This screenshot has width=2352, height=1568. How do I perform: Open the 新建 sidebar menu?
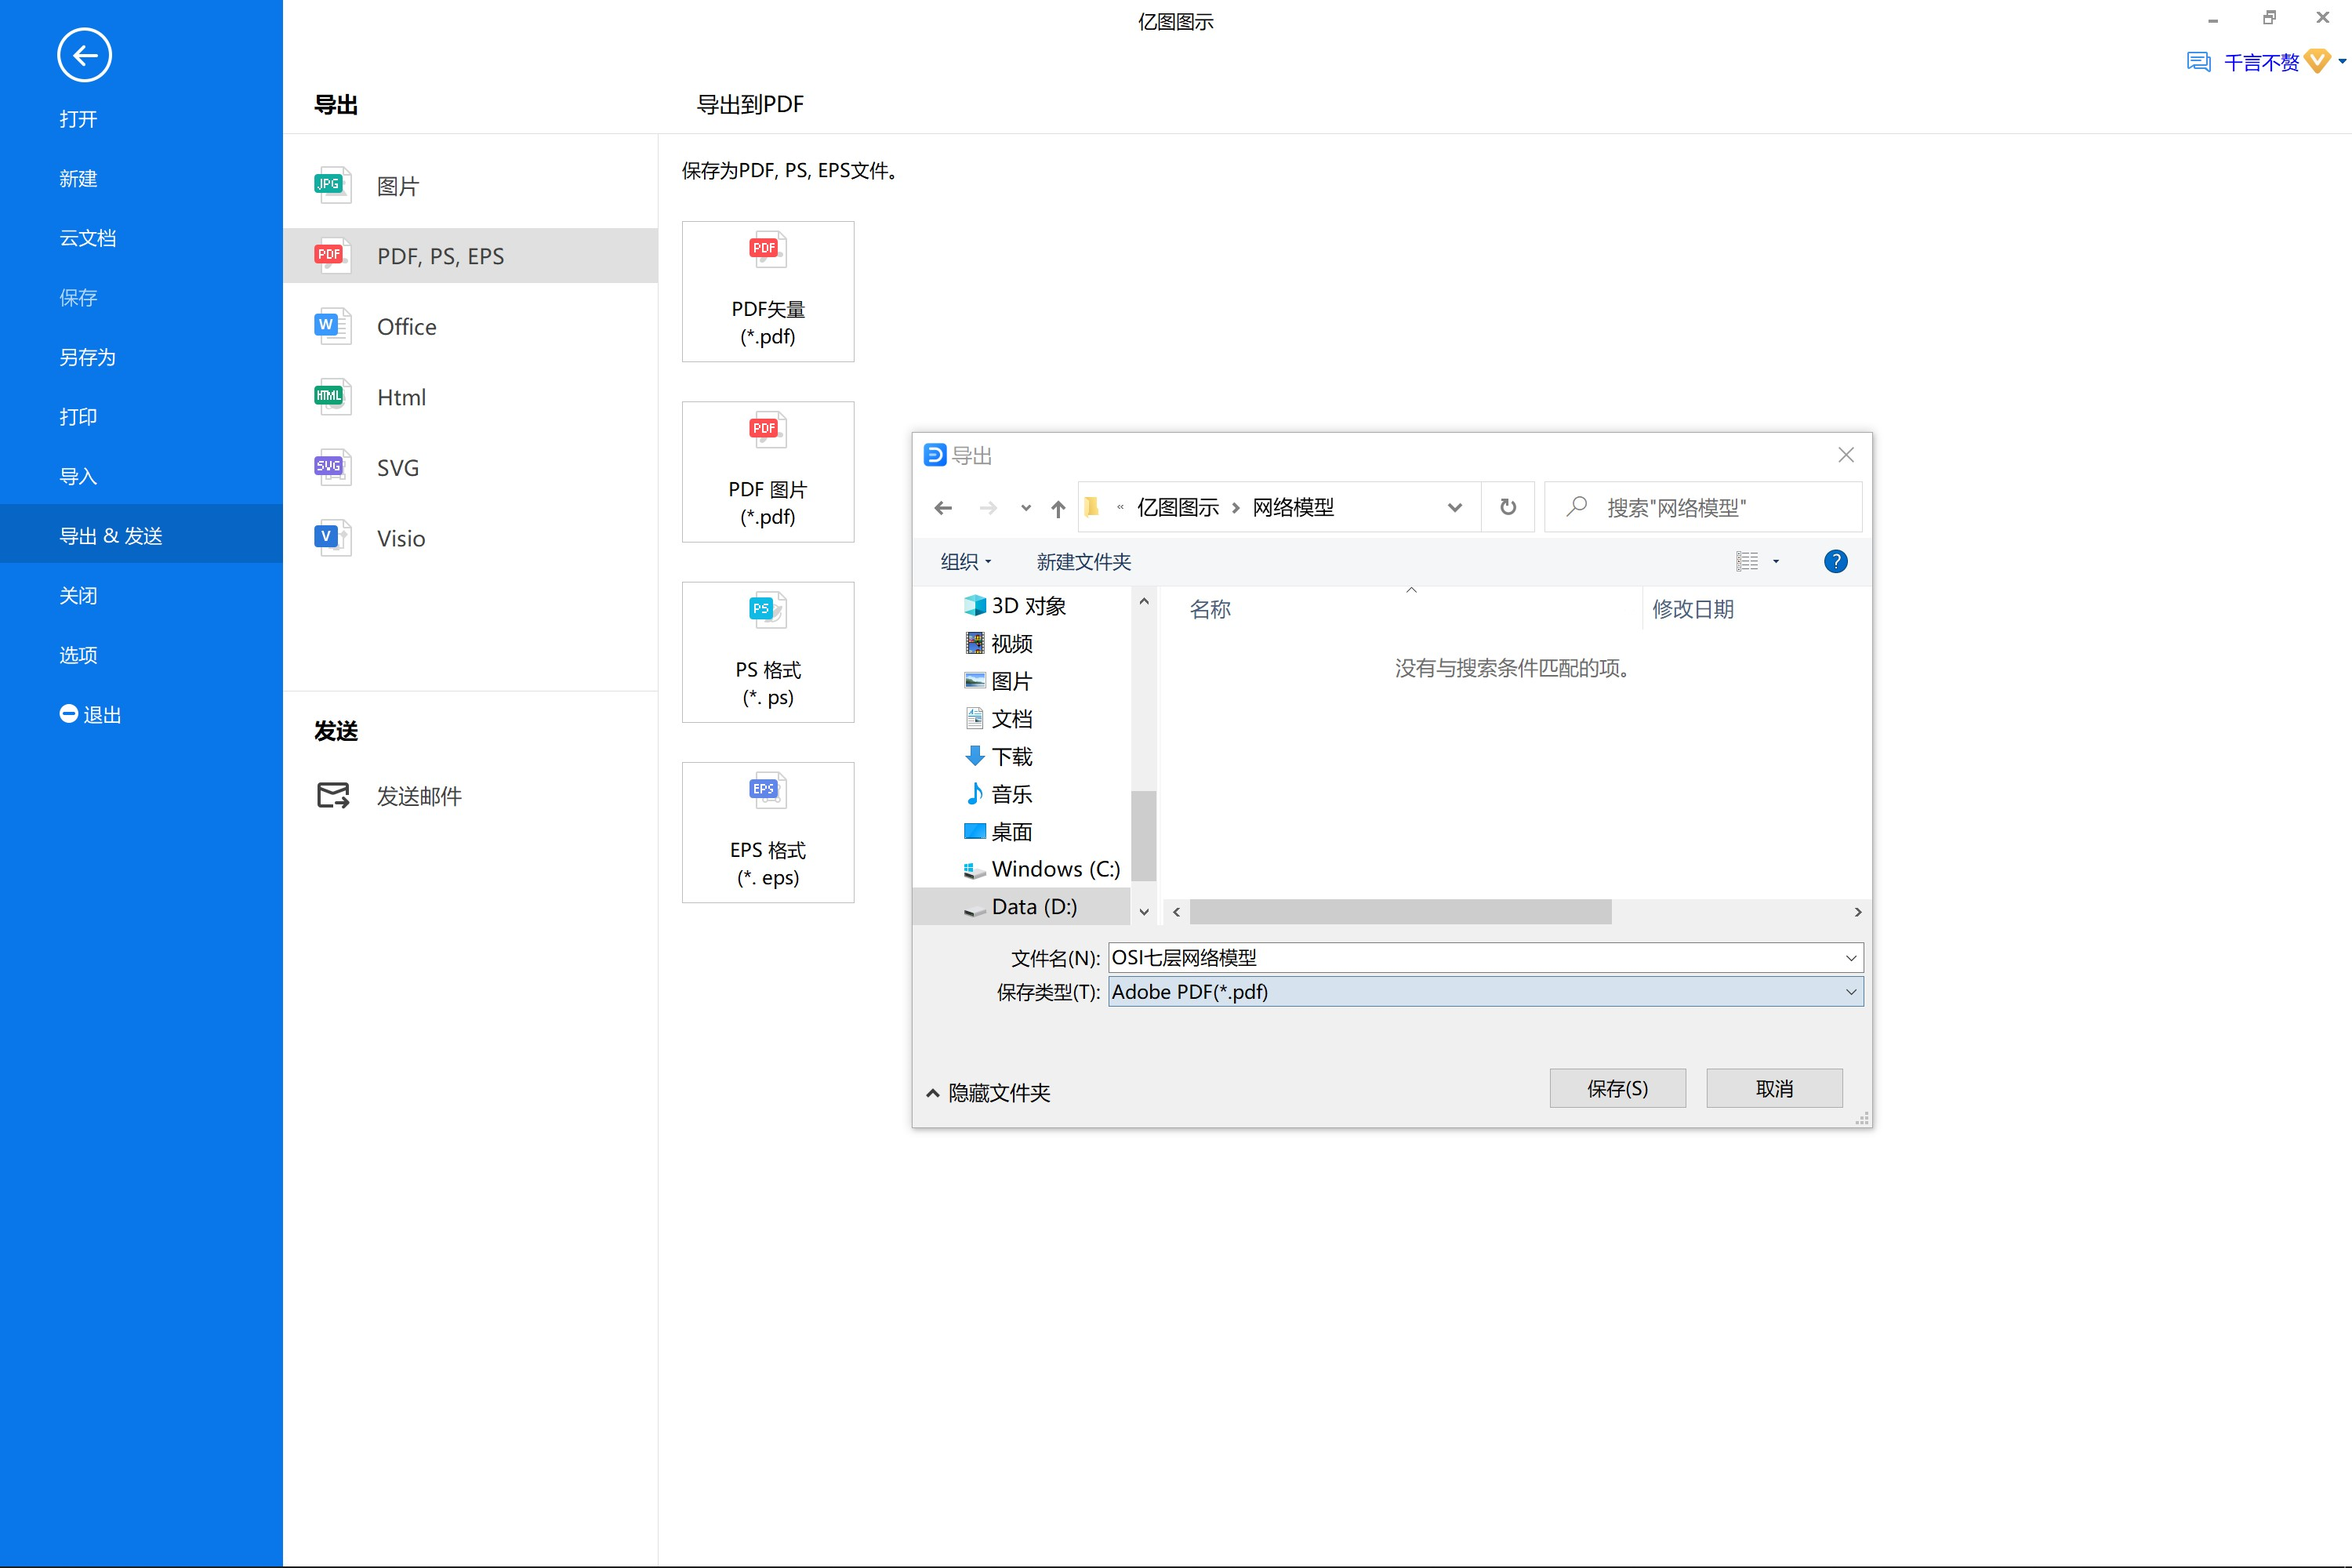click(78, 178)
